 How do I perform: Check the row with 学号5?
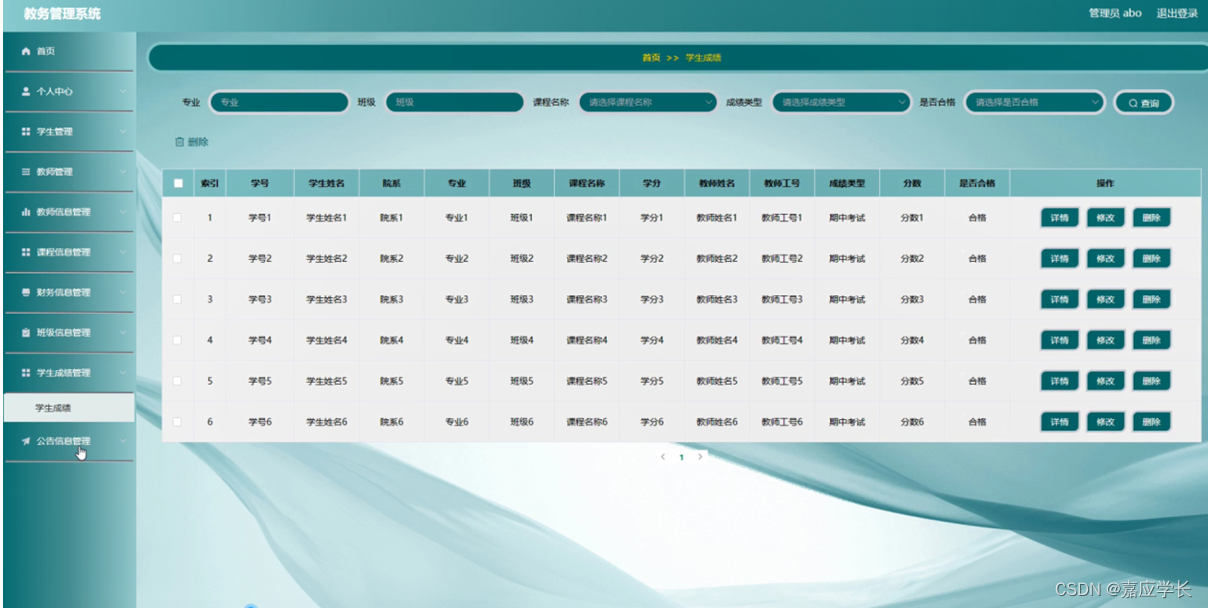(x=178, y=381)
